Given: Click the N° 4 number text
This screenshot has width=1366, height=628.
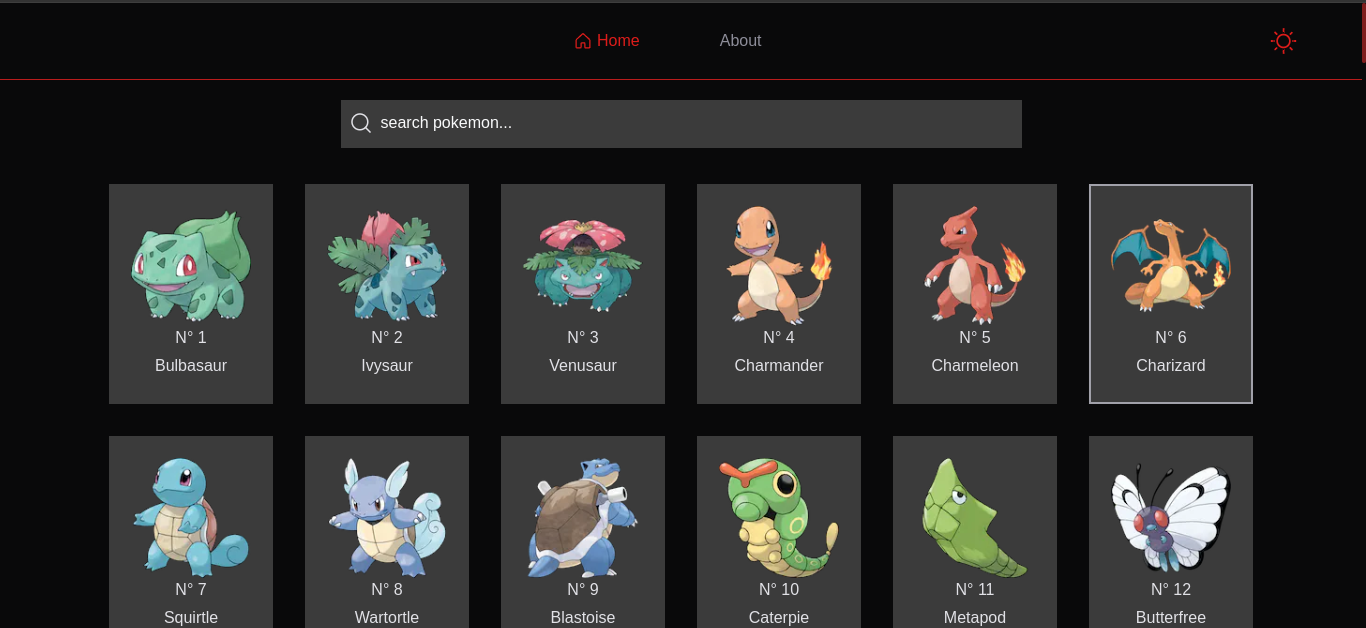Looking at the screenshot, I should (x=779, y=338).
